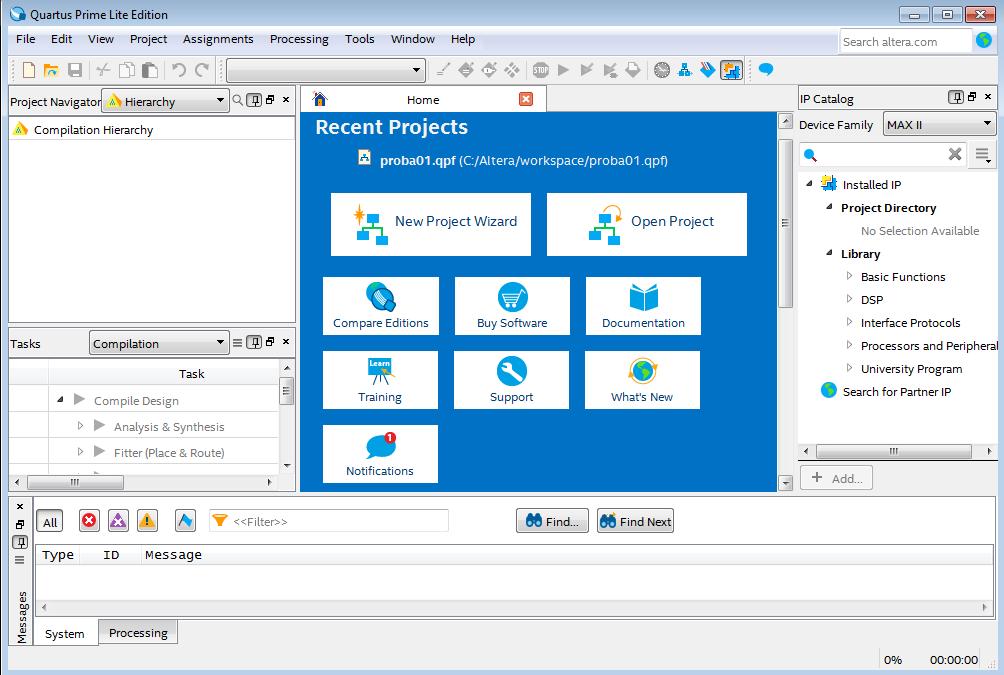Select Compilation Hierarchy in Project Navigator

coord(93,130)
